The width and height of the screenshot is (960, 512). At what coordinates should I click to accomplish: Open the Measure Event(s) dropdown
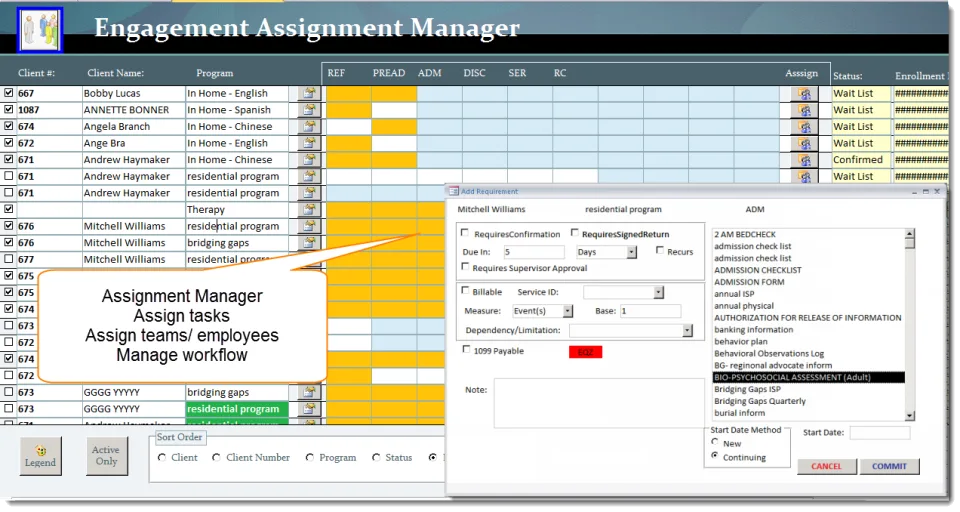pyautogui.click(x=568, y=311)
